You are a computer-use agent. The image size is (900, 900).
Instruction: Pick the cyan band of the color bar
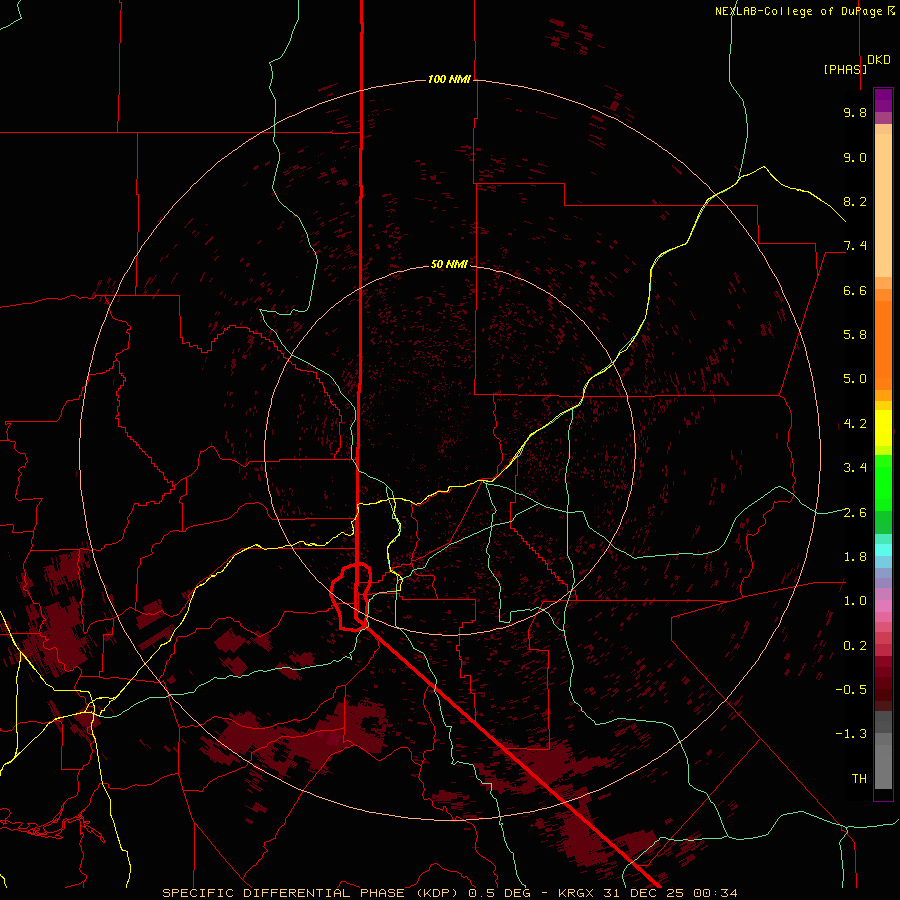883,549
